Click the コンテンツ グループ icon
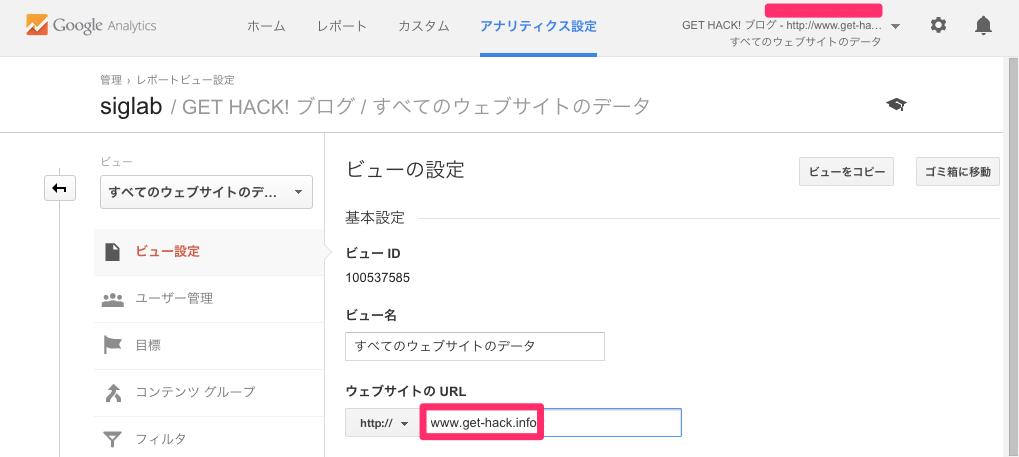This screenshot has height=457, width=1019. 113,392
